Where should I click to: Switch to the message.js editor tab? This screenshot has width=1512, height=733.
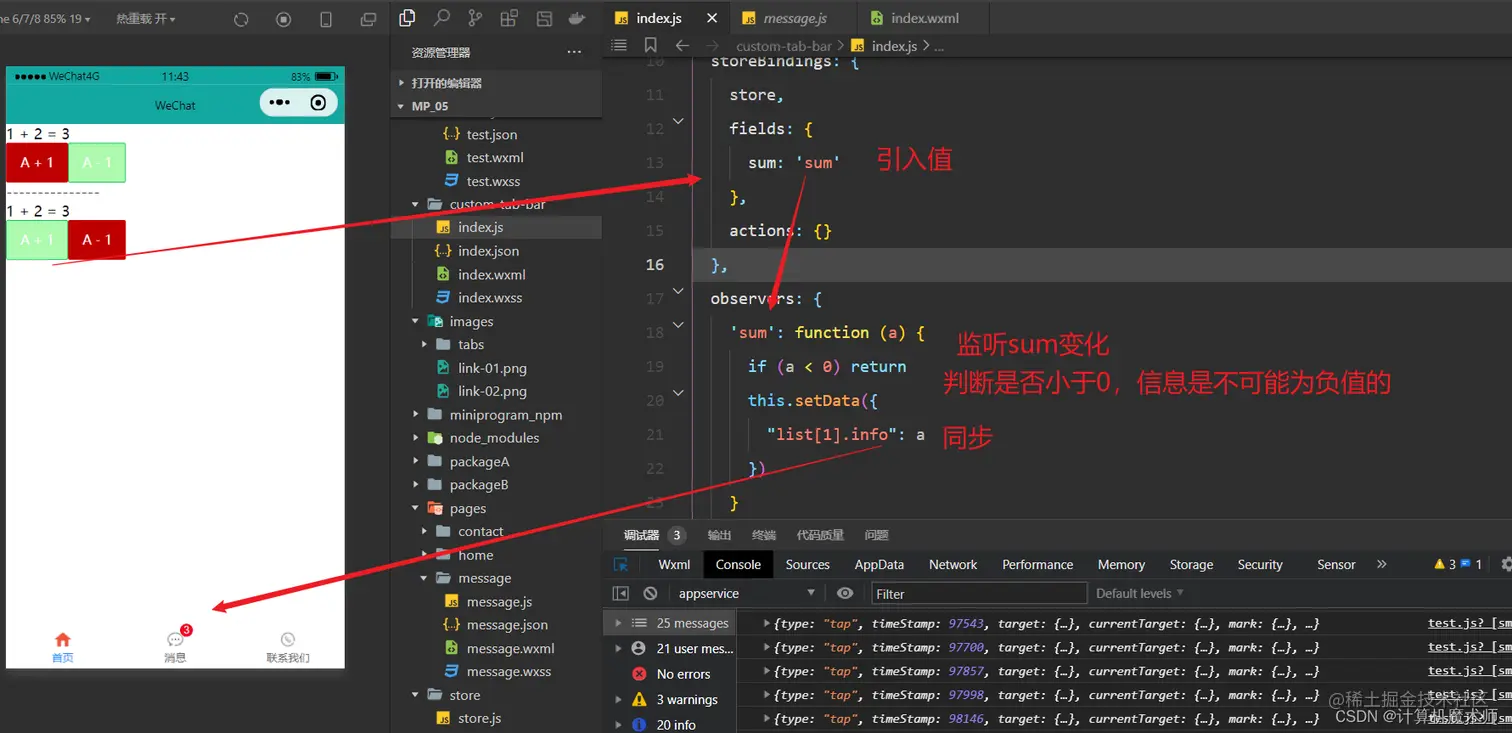795,18
